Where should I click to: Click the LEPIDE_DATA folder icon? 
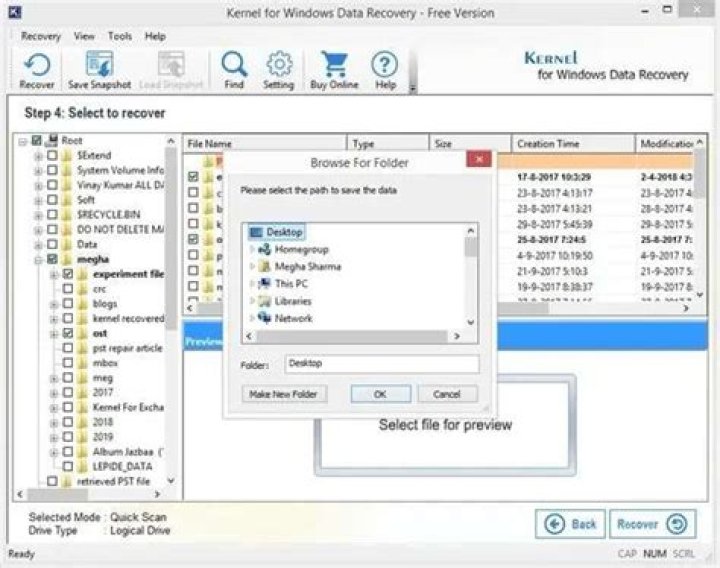point(83,467)
